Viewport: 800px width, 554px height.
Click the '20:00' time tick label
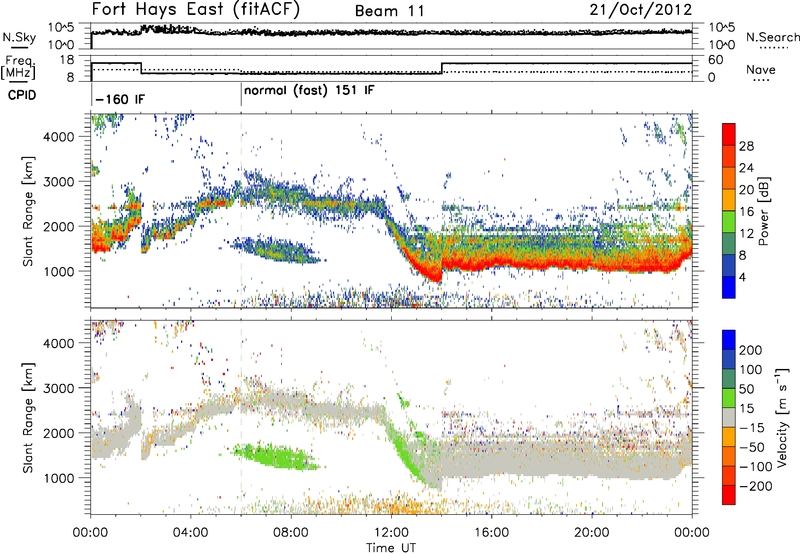click(591, 533)
